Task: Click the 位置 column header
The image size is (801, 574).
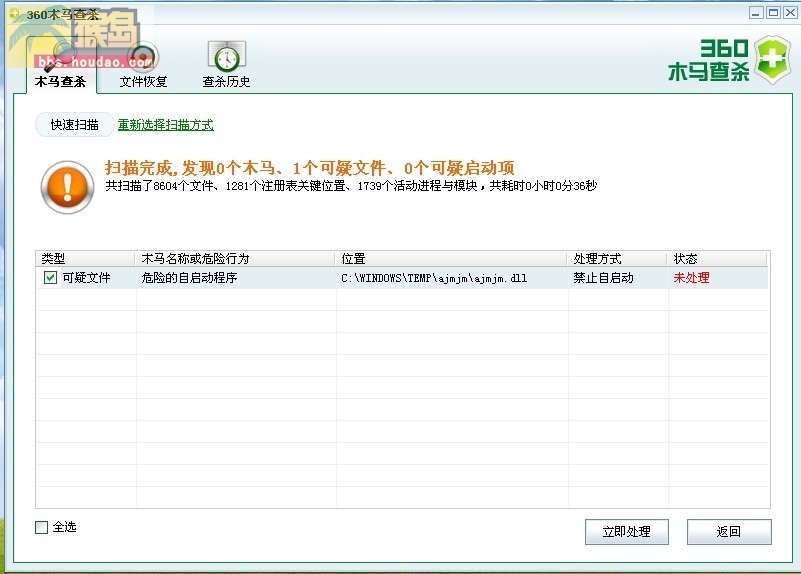Action: click(451, 258)
